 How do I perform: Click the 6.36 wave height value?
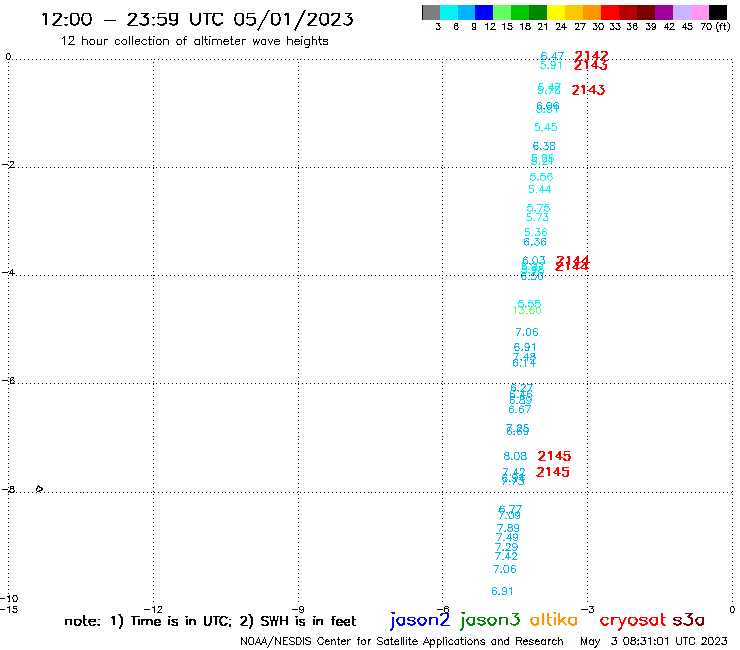pos(535,242)
